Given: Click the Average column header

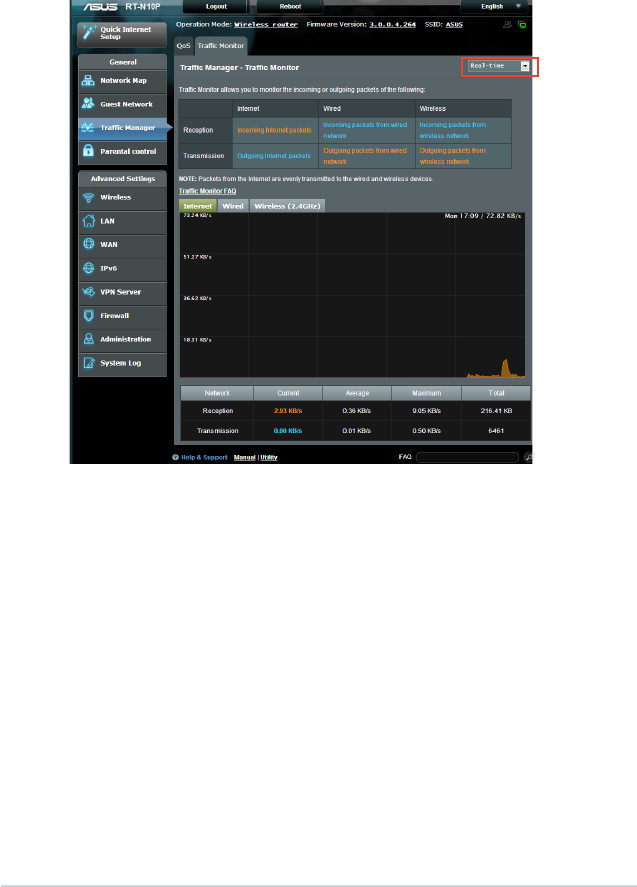Looking at the screenshot, I should [357, 393].
